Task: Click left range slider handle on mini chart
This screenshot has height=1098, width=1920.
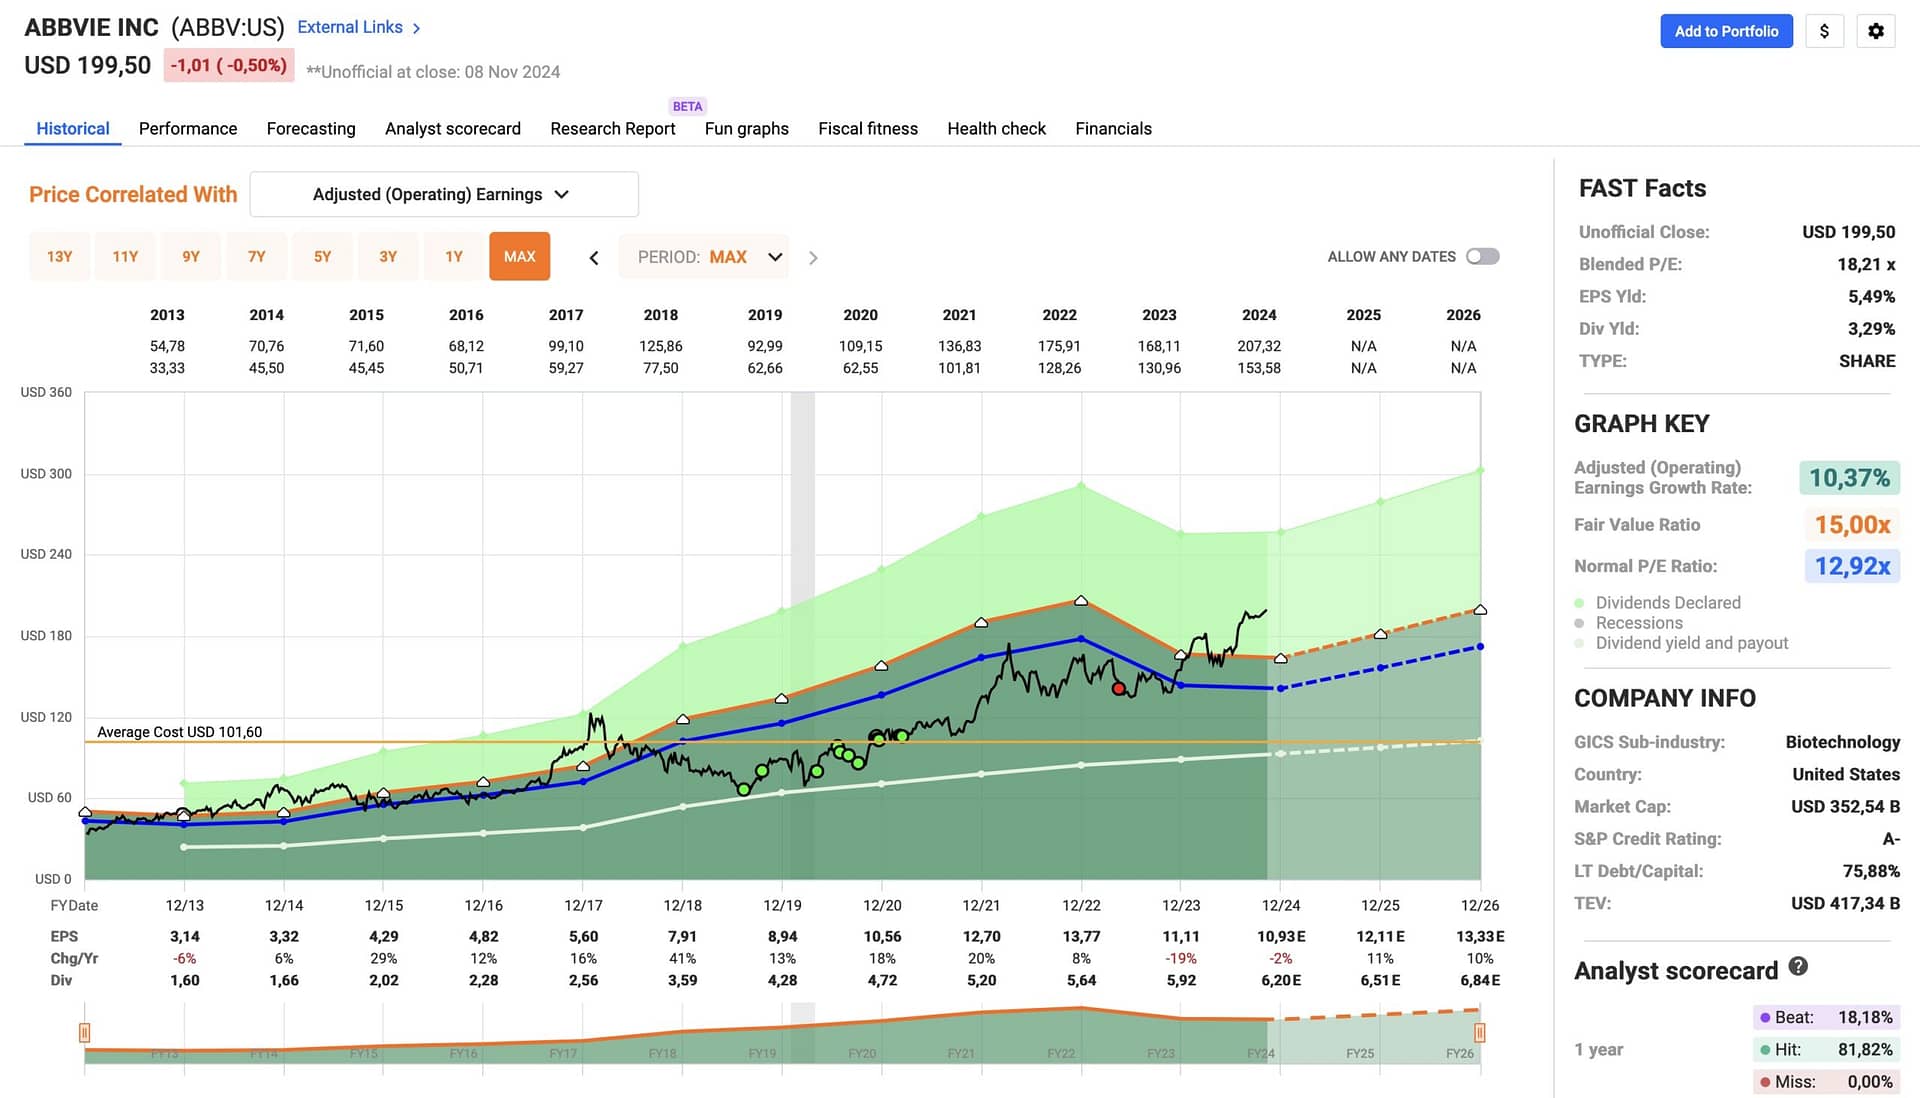Action: pos(85,1032)
